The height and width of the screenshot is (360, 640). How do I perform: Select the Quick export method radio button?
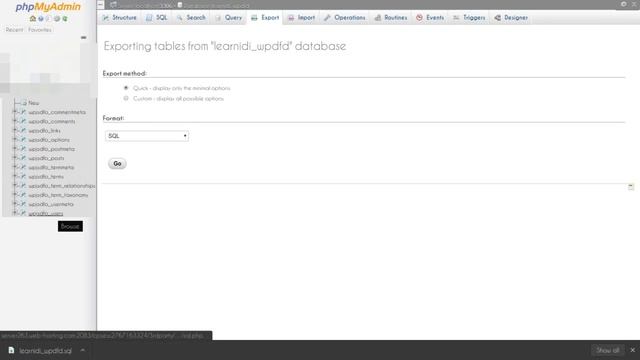coord(126,88)
